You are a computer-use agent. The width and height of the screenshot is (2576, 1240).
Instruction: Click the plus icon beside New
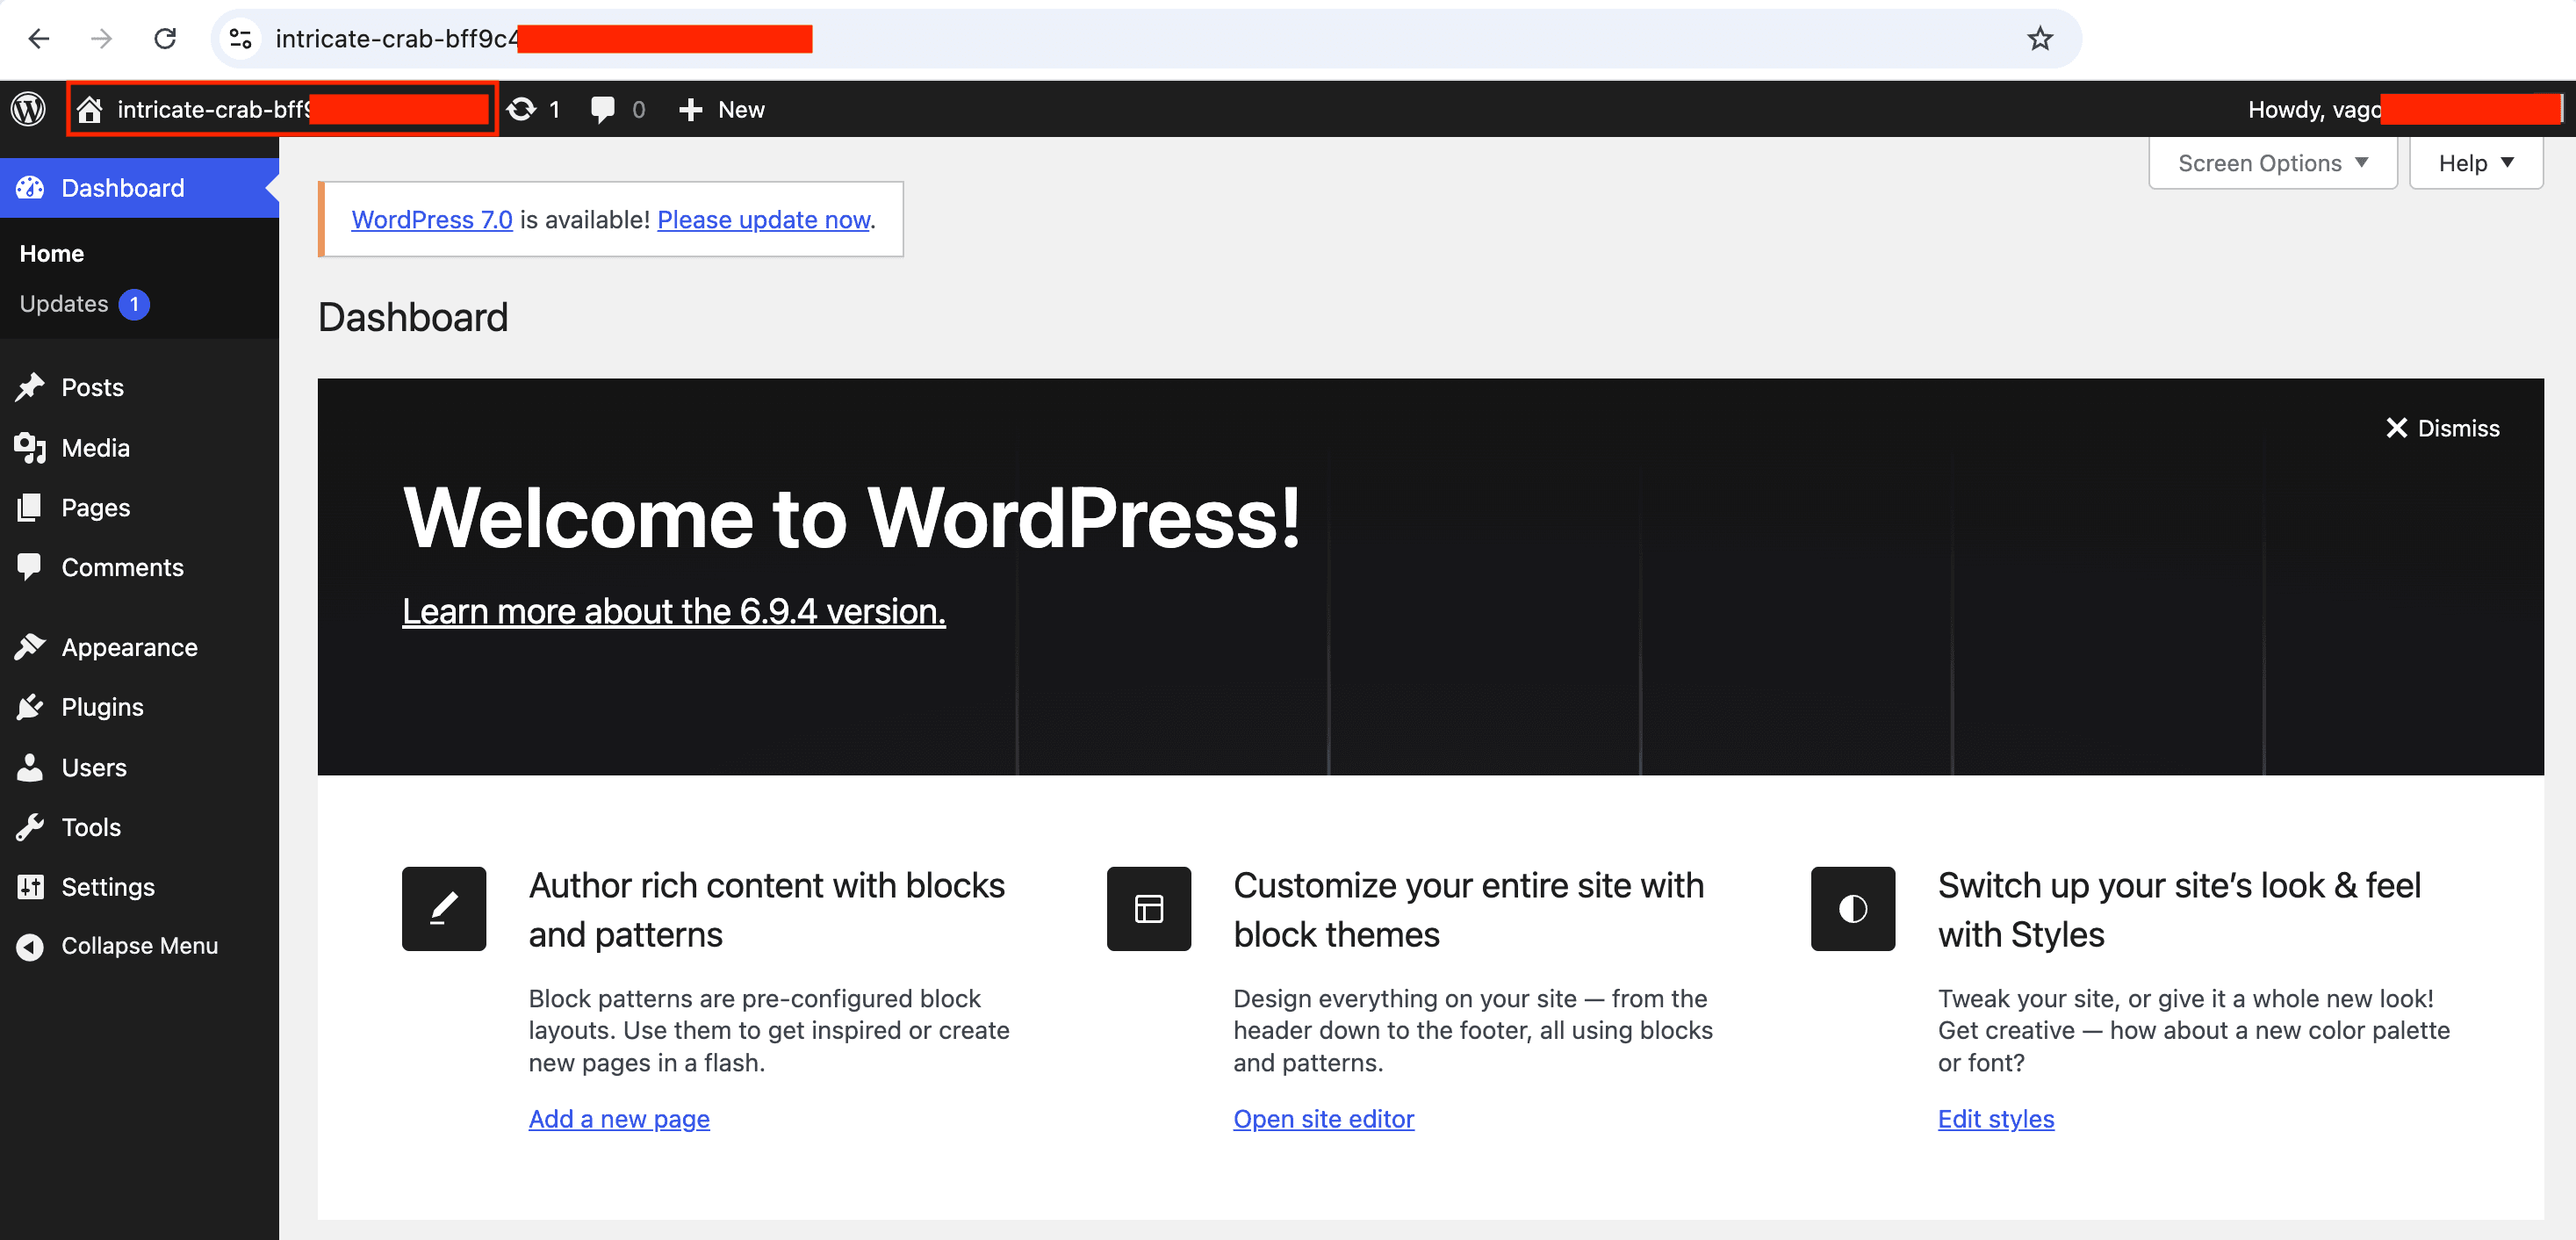(690, 109)
